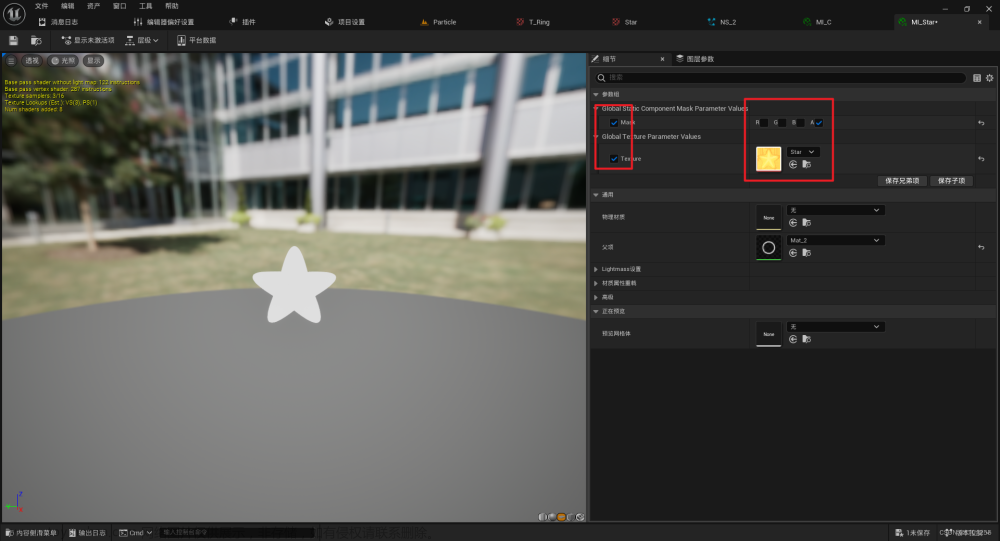Switch to the 插件 tab
The height and width of the screenshot is (541, 1000).
[x=242, y=22]
